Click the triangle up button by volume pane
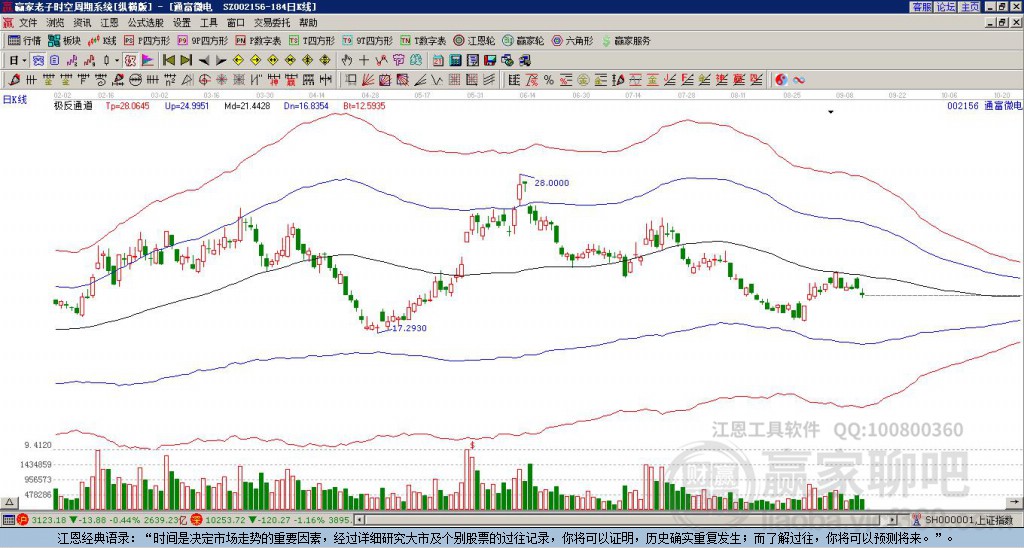 point(8,502)
